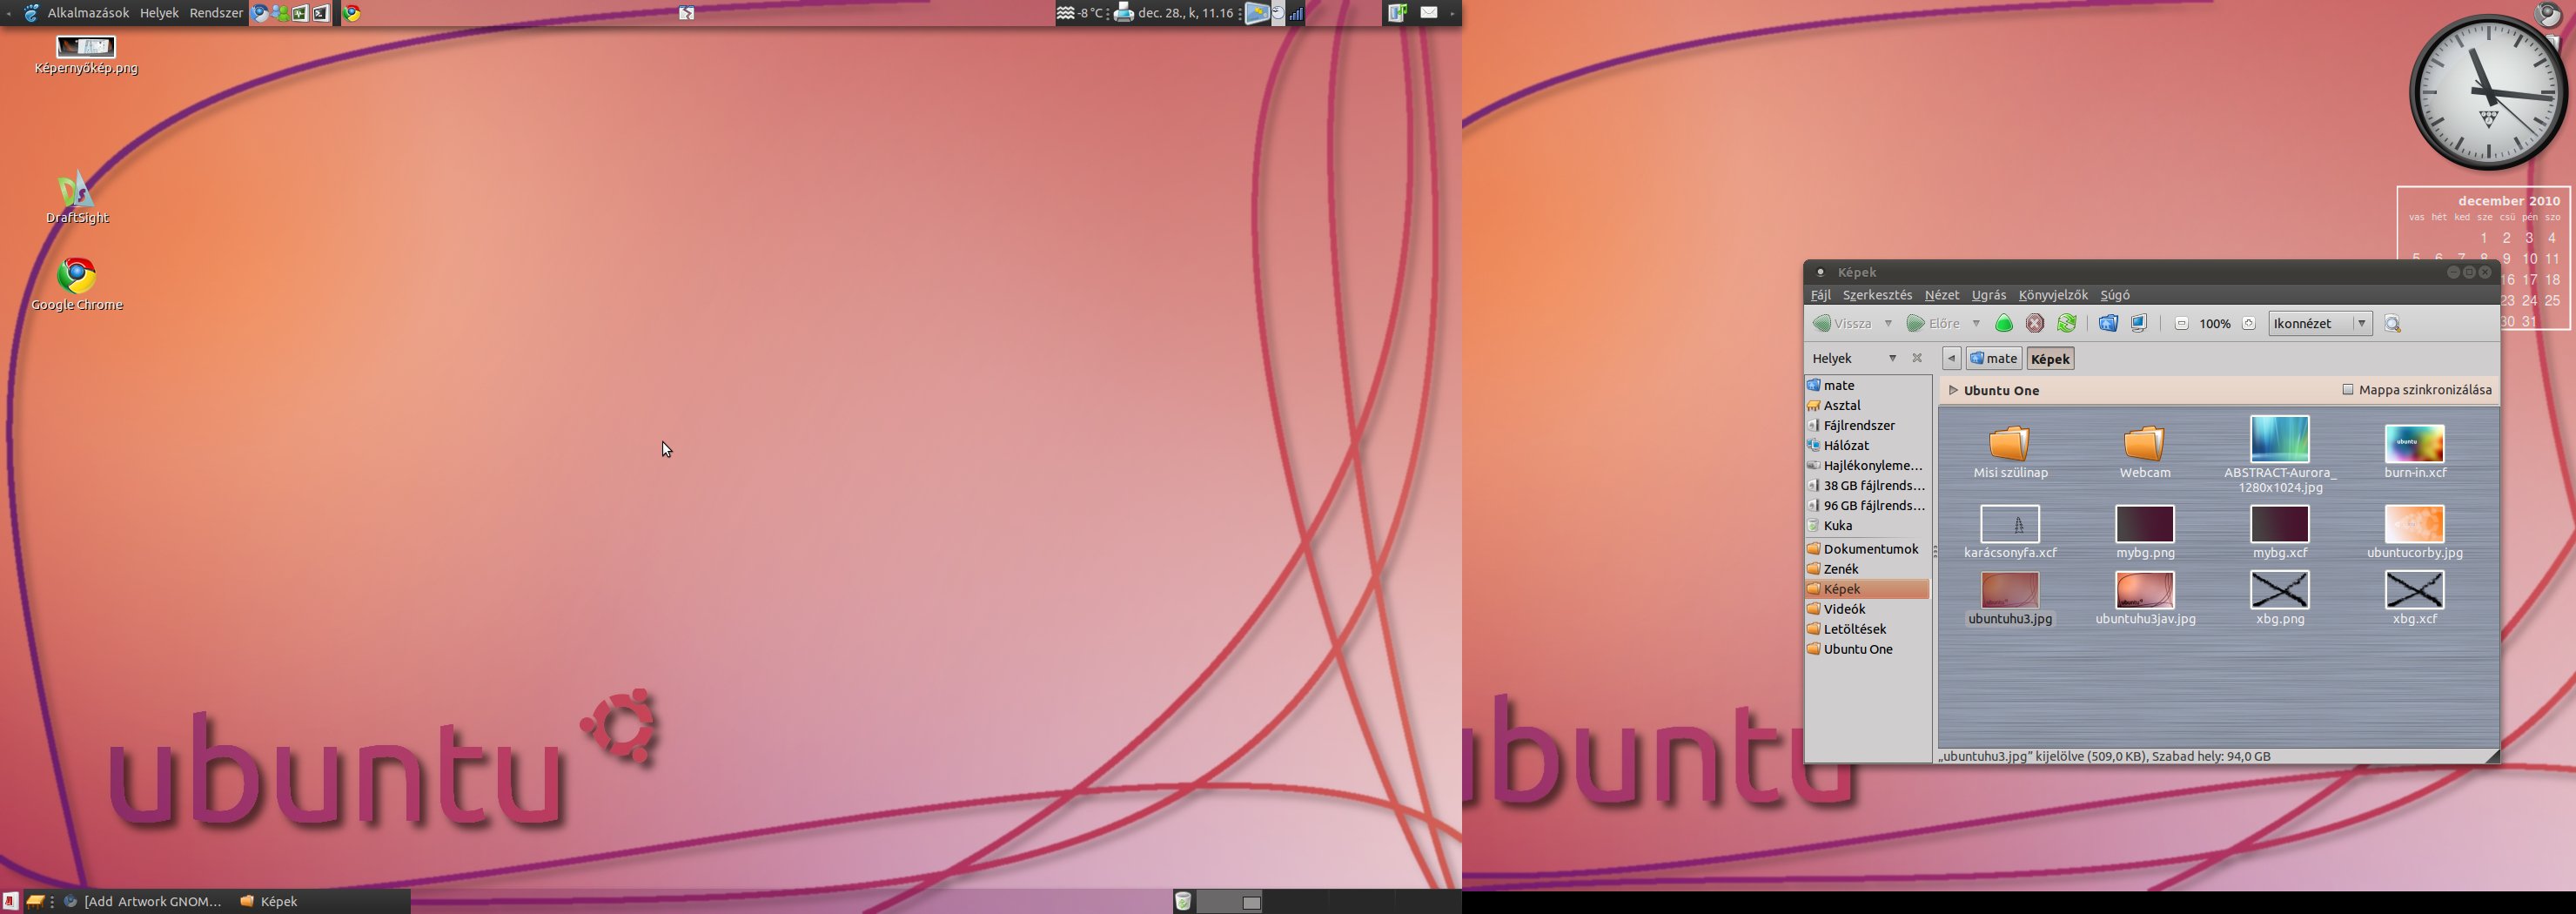The width and height of the screenshot is (2576, 914).
Task: Click the Chrome launcher in top panel
Action: click(x=352, y=13)
